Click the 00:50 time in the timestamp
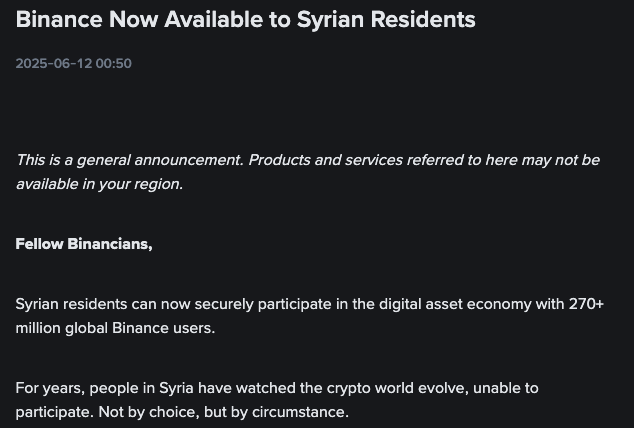This screenshot has width=634, height=428. click(113, 64)
